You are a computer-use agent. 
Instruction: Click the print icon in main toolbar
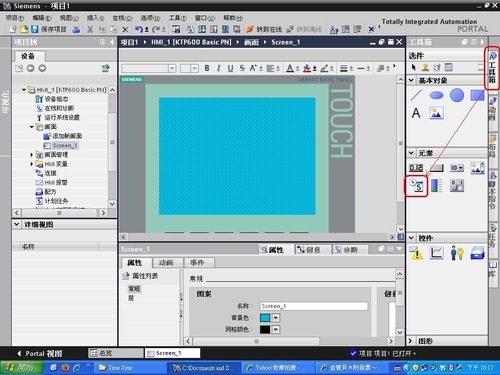click(x=76, y=29)
